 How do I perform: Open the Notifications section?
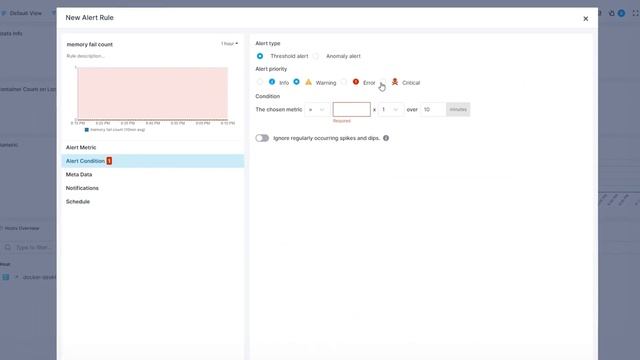[x=153, y=188]
